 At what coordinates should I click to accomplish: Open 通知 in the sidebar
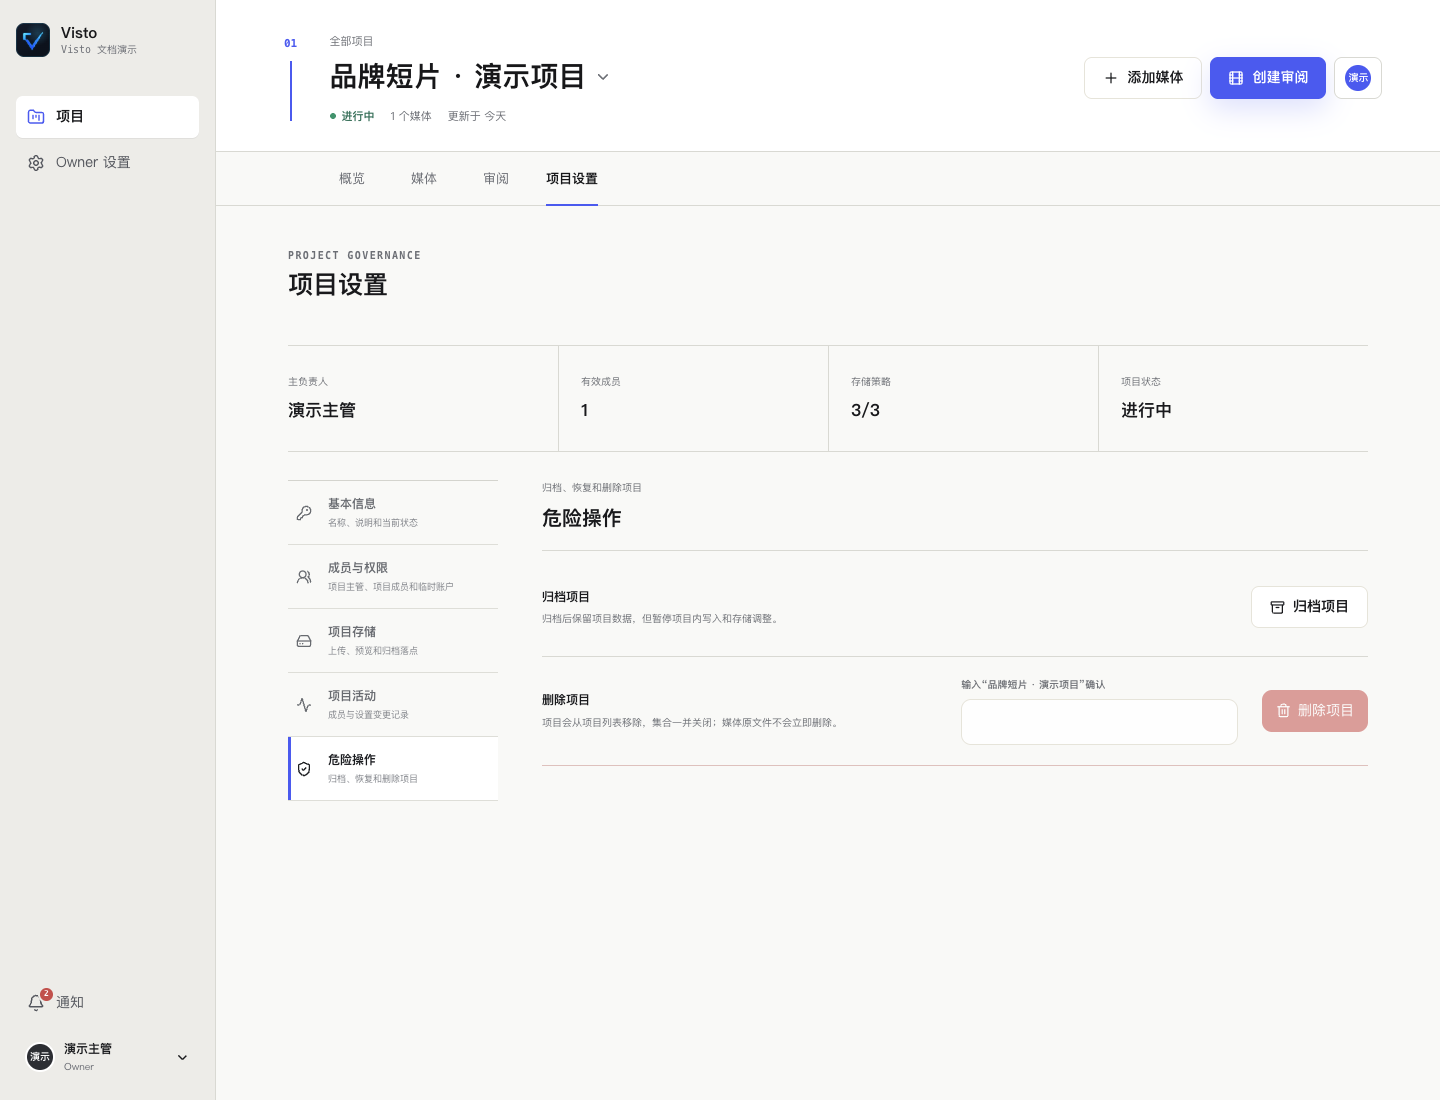click(x=107, y=1002)
